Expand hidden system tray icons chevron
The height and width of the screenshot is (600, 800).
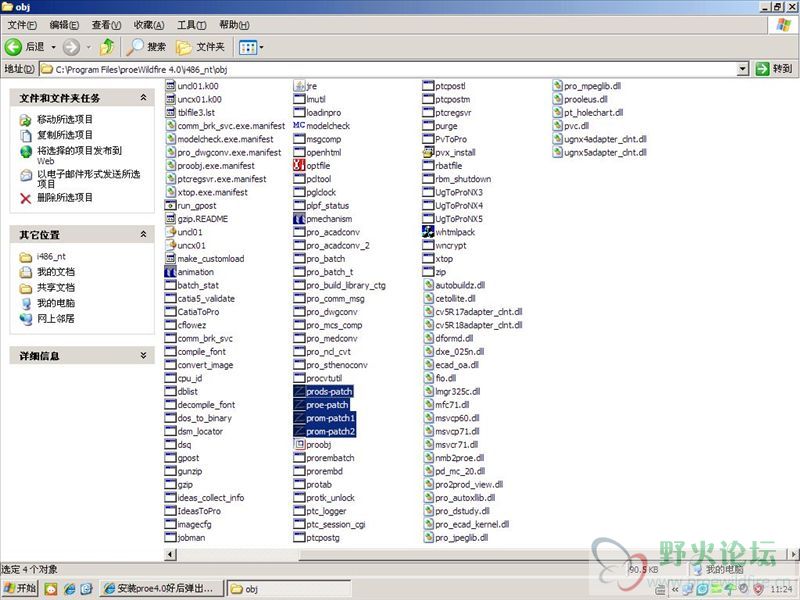(x=674, y=589)
